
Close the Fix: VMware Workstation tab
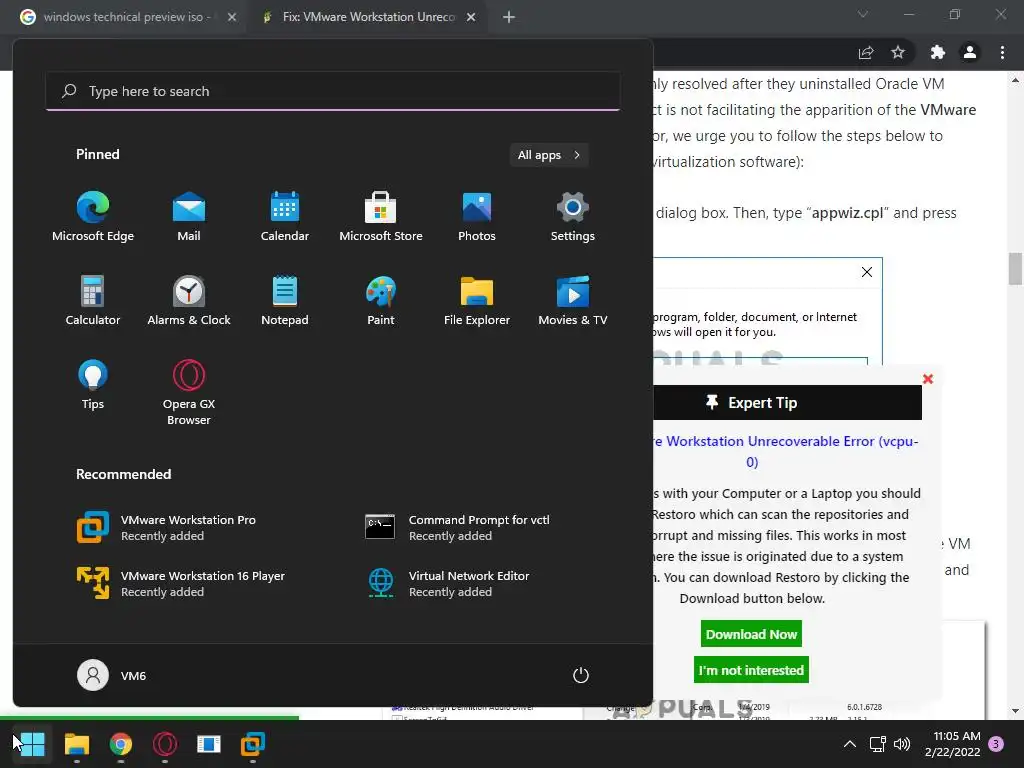[471, 17]
